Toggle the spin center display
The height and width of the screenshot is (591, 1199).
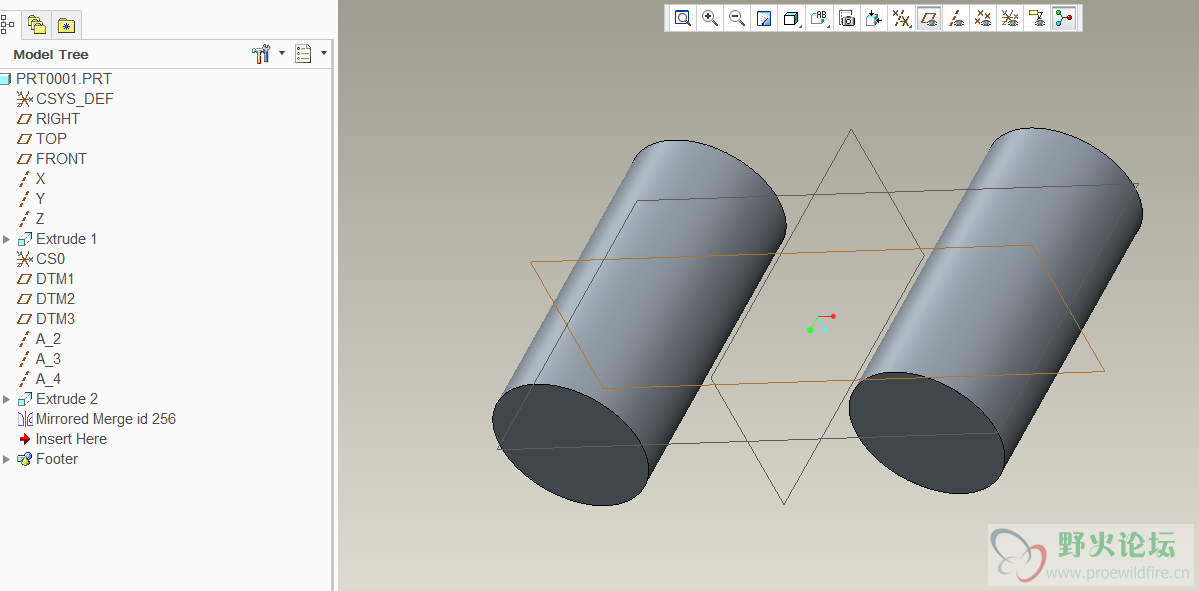click(x=1064, y=18)
